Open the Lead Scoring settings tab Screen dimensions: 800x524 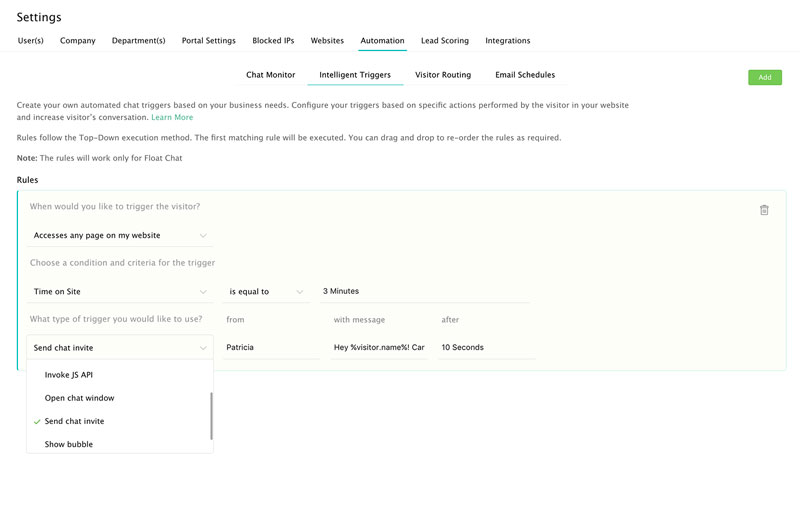point(444,41)
